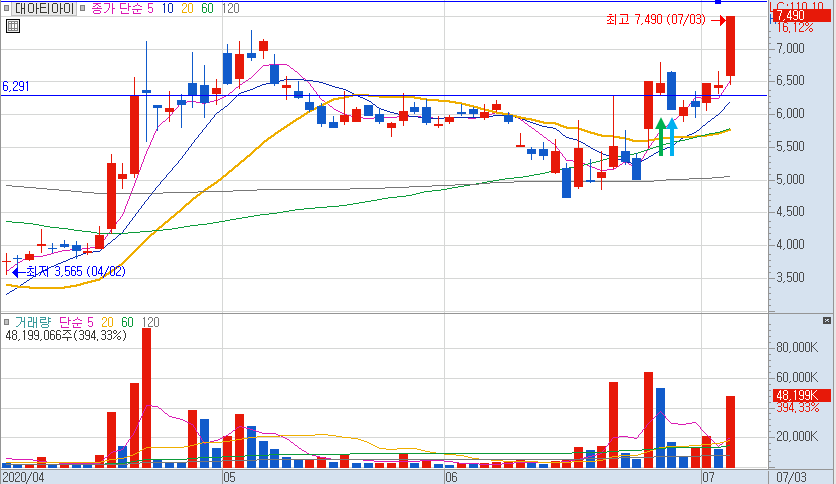Select the price 60-day MA label
This screenshot has width=836, height=484.
[x=207, y=8]
